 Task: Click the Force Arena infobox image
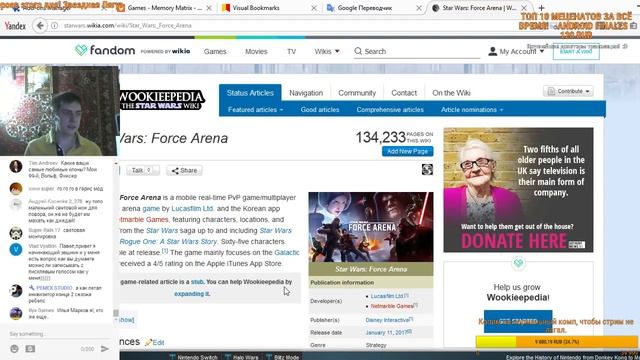371,227
